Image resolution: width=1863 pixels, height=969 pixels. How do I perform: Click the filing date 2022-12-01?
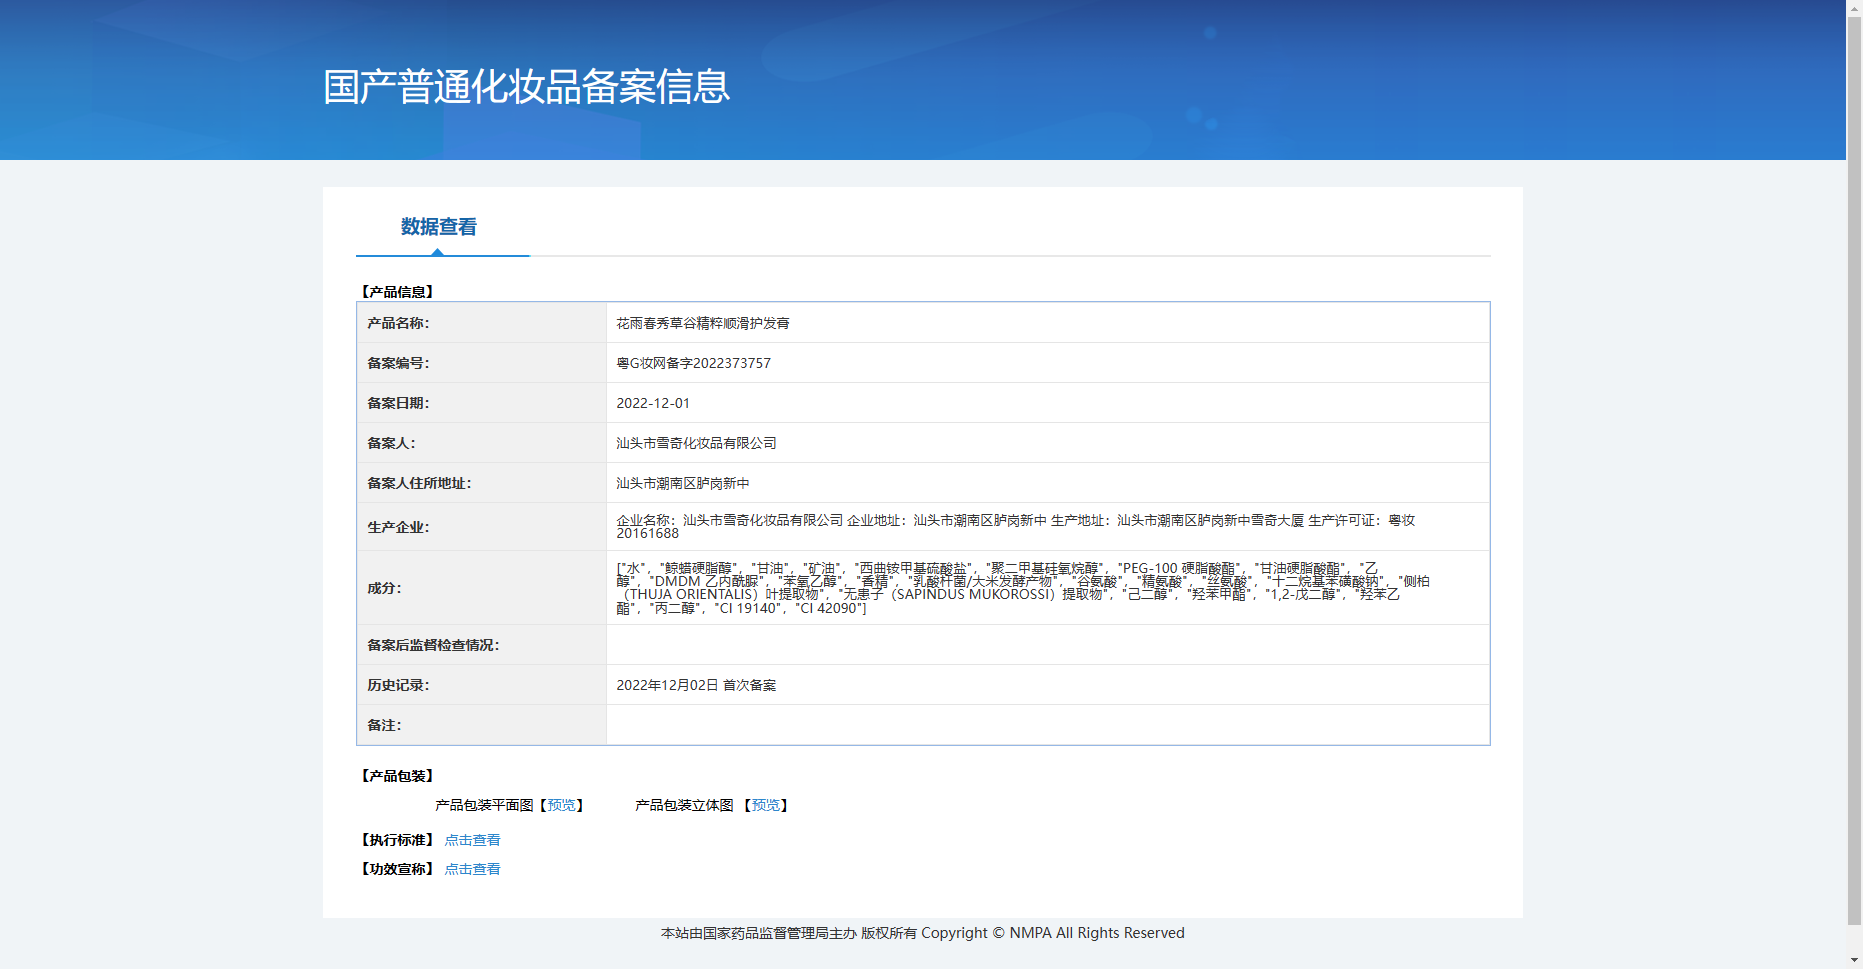click(x=652, y=403)
